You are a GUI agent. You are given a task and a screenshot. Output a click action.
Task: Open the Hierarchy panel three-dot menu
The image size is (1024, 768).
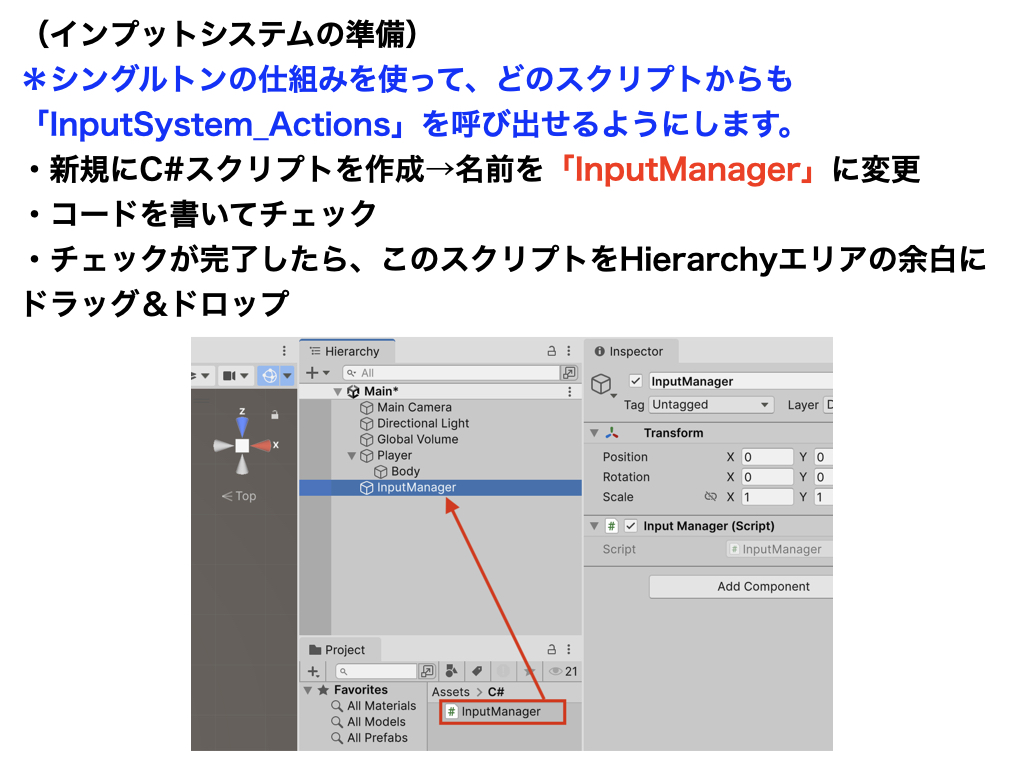coord(569,351)
